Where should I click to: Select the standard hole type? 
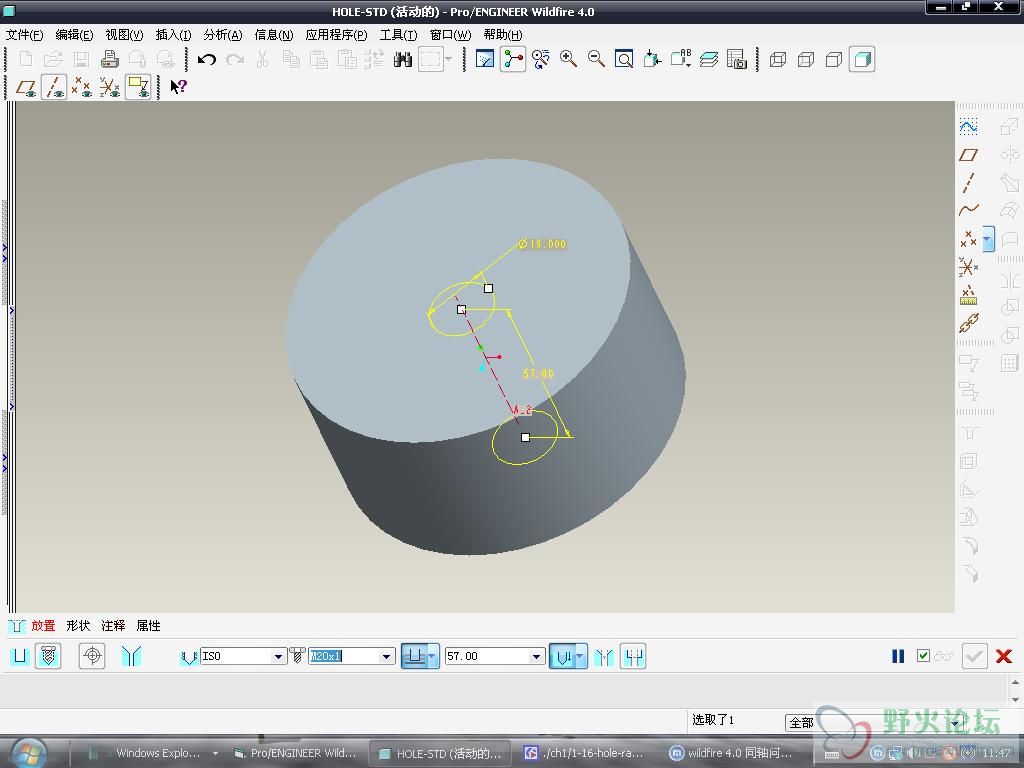pyautogui.click(x=48, y=656)
